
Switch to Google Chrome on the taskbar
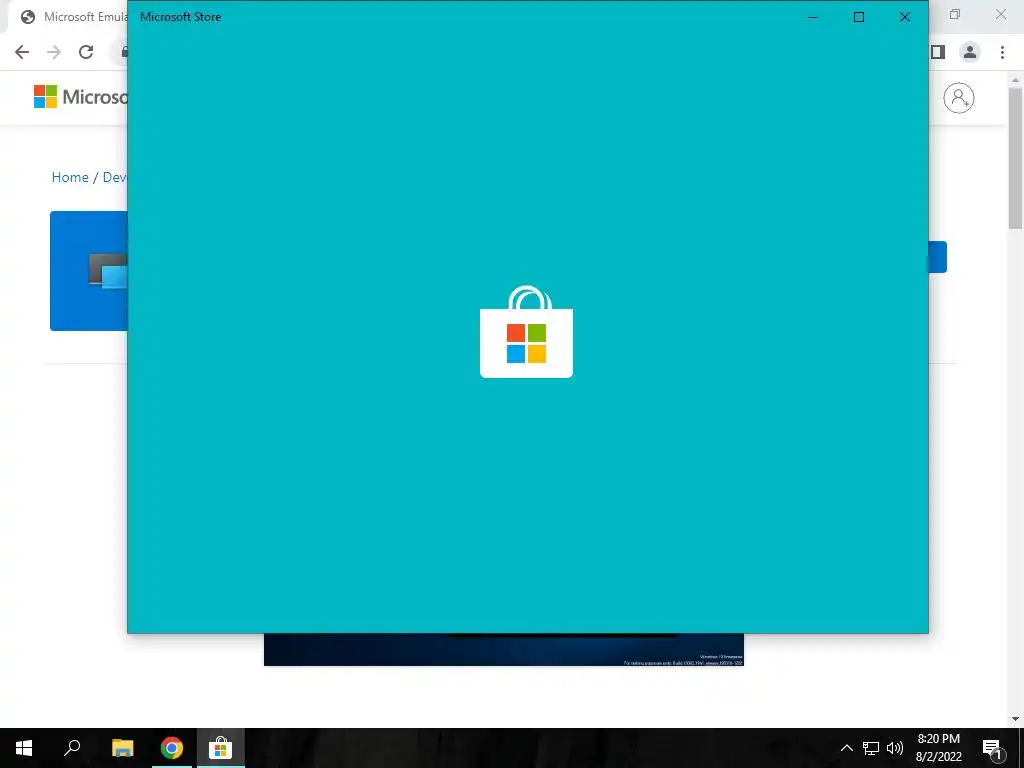pyautogui.click(x=172, y=748)
